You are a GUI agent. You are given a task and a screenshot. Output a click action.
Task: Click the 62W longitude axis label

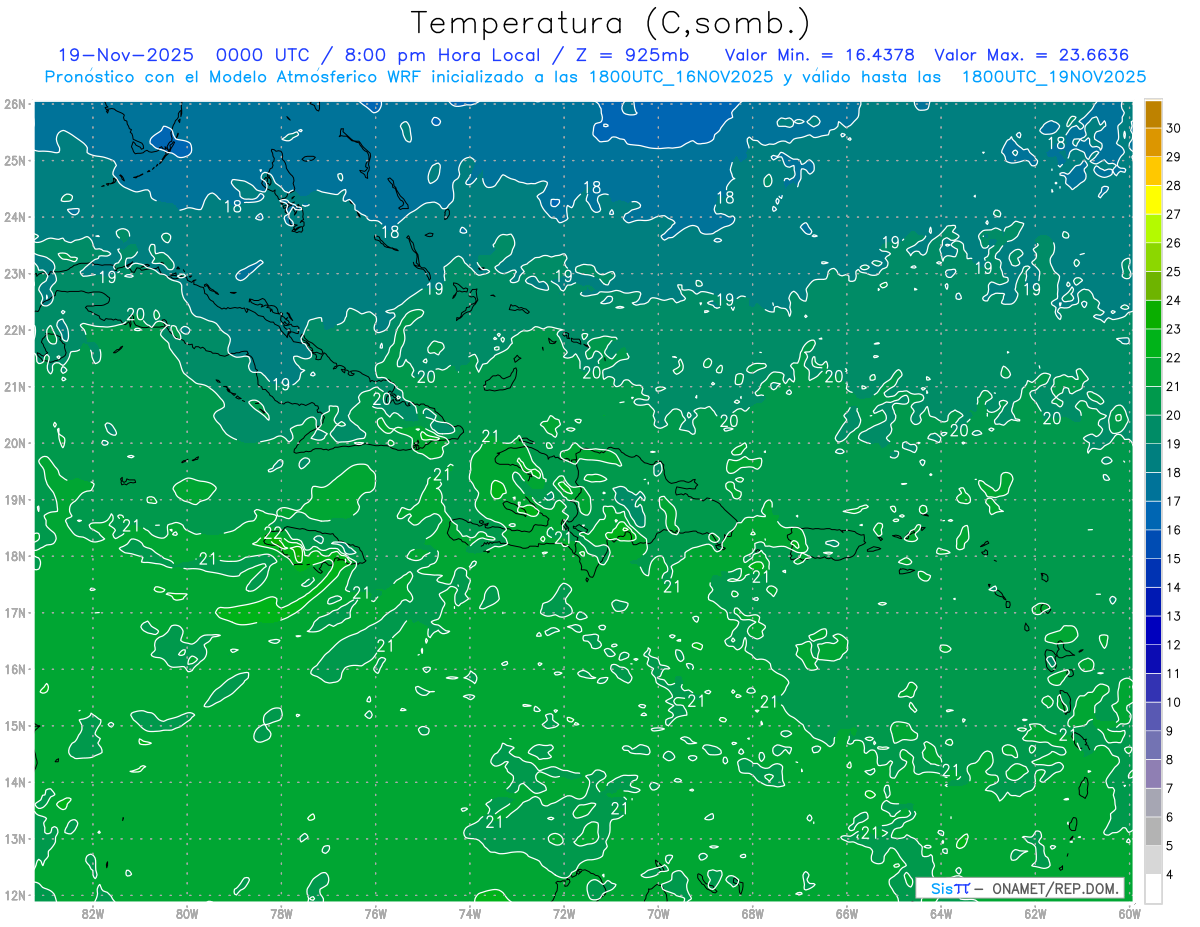point(1034,912)
